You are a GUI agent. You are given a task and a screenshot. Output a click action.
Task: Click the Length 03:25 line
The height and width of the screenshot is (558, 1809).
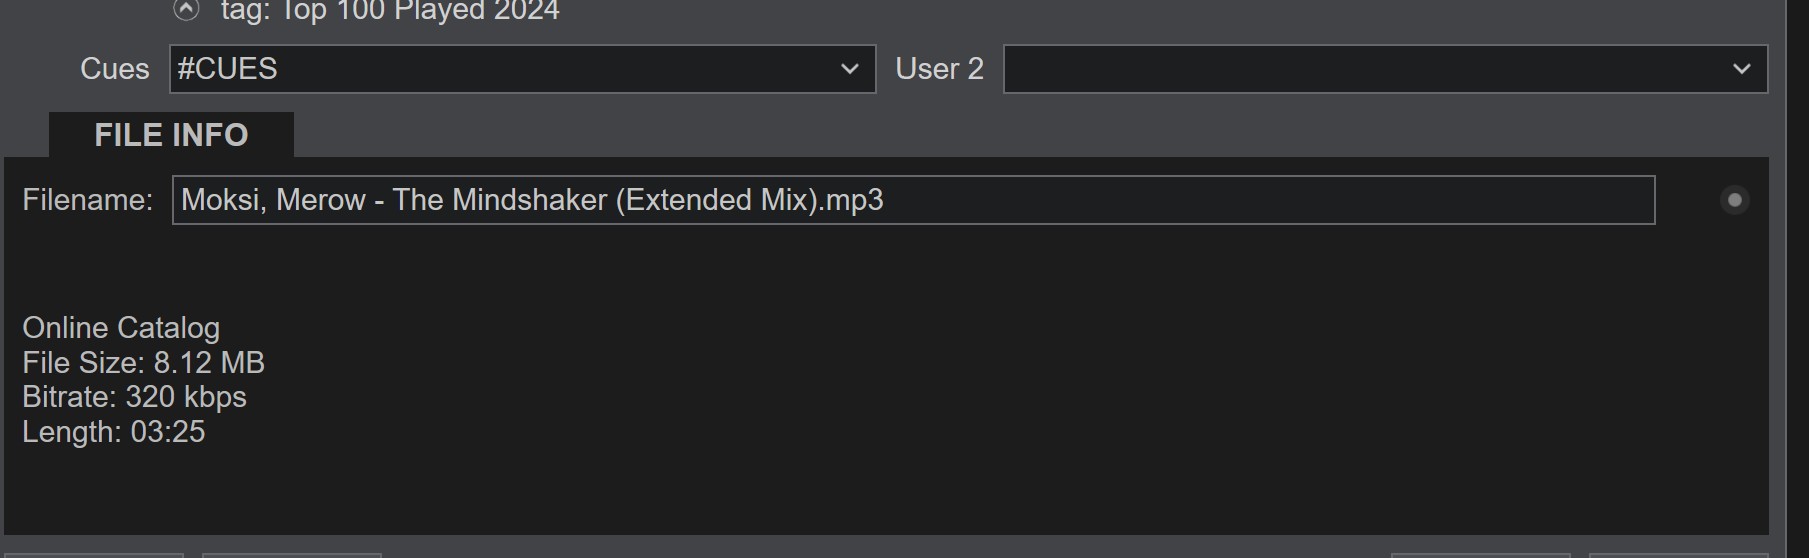pos(113,432)
